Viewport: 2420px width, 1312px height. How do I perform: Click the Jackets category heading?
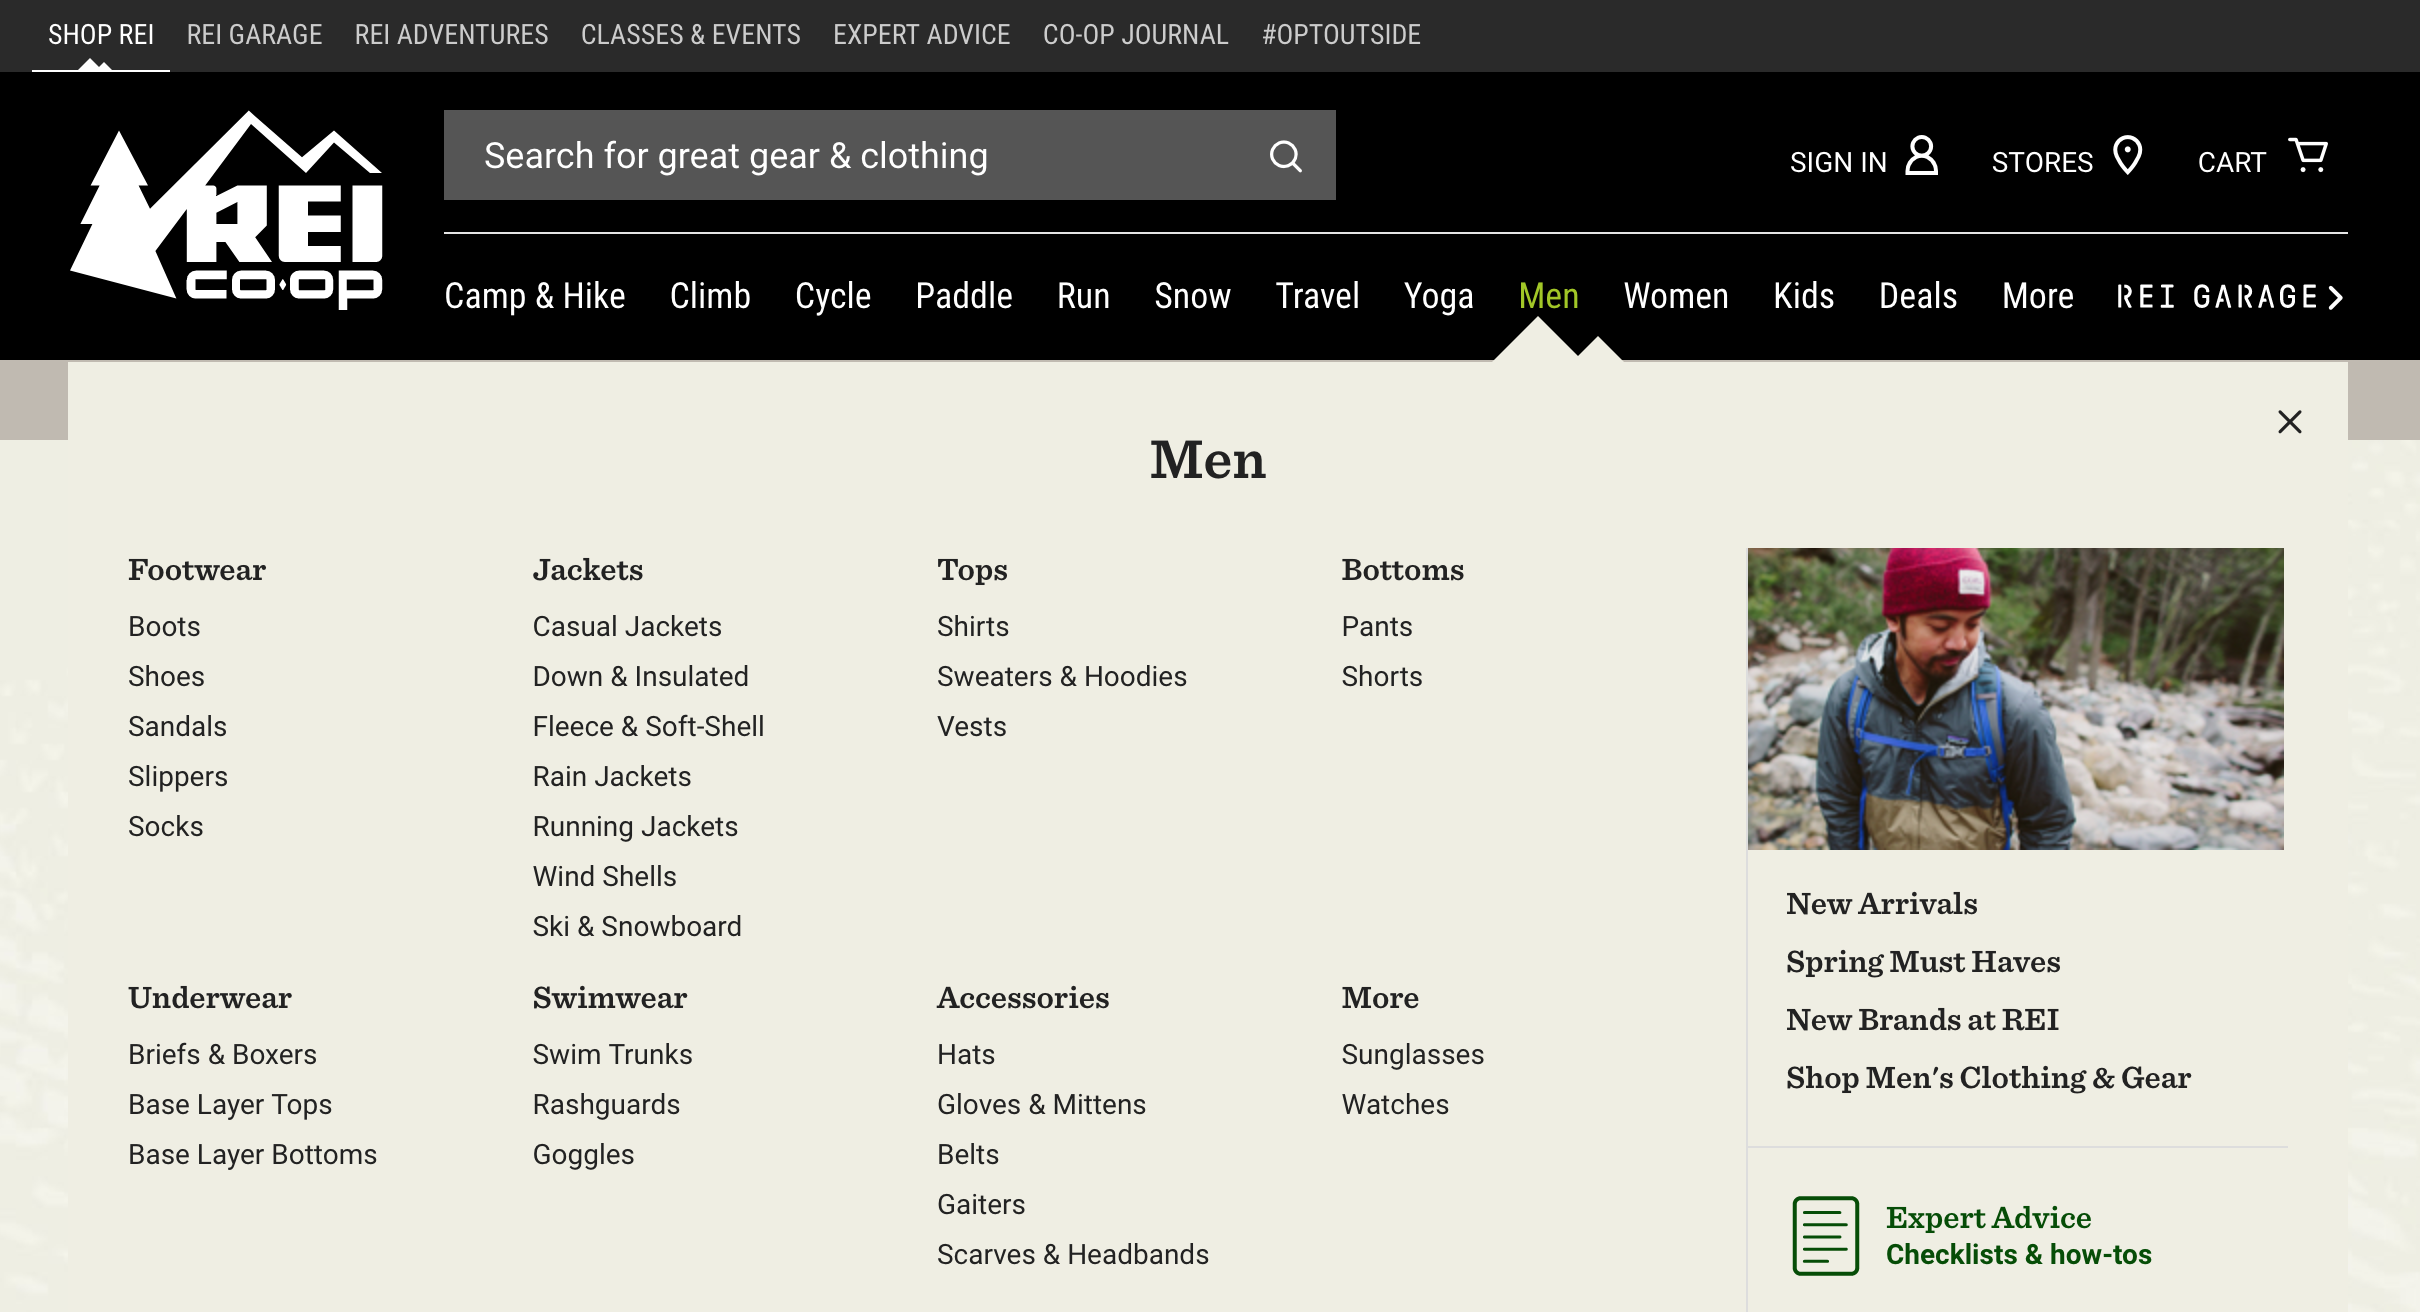tap(588, 570)
